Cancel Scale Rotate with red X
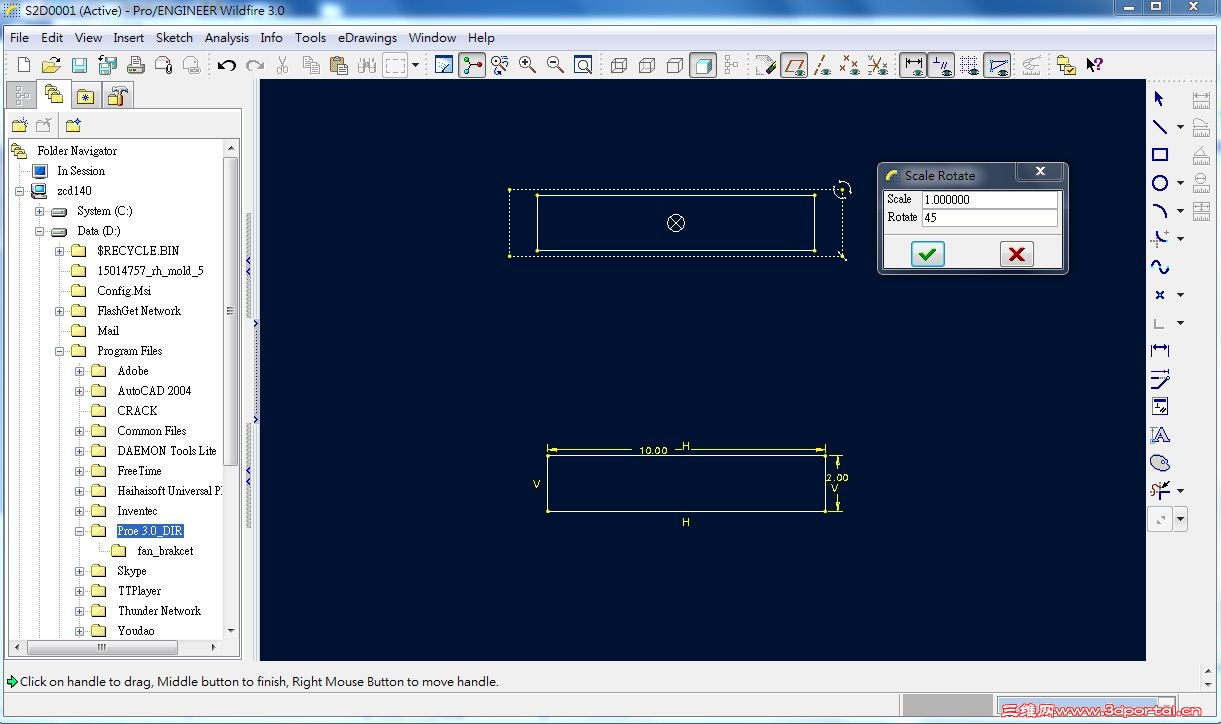This screenshot has width=1221, height=724. pos(1017,254)
